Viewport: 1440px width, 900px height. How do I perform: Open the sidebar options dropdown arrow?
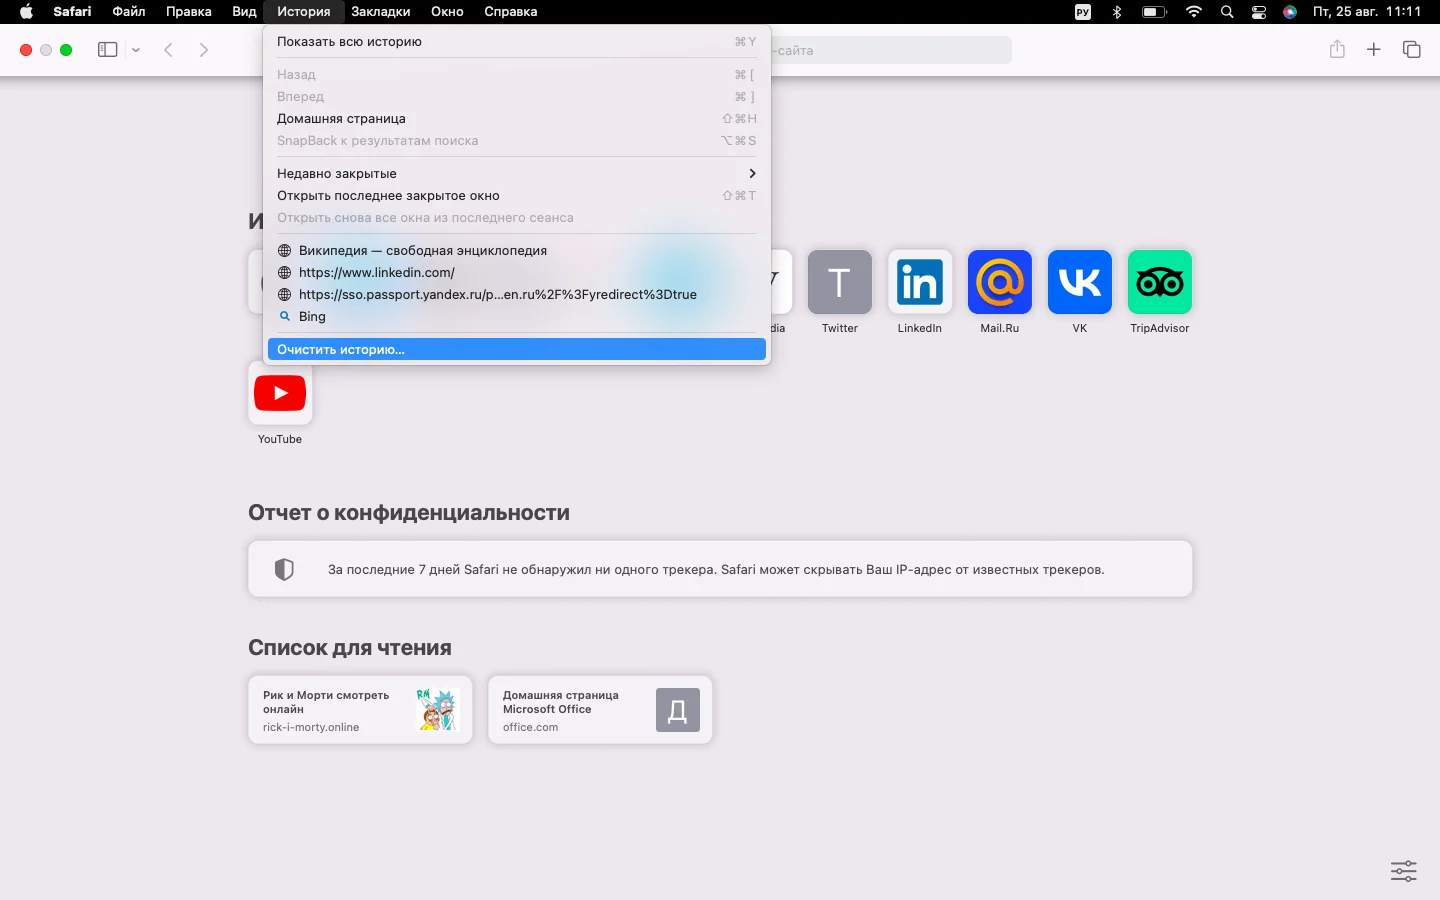[136, 50]
